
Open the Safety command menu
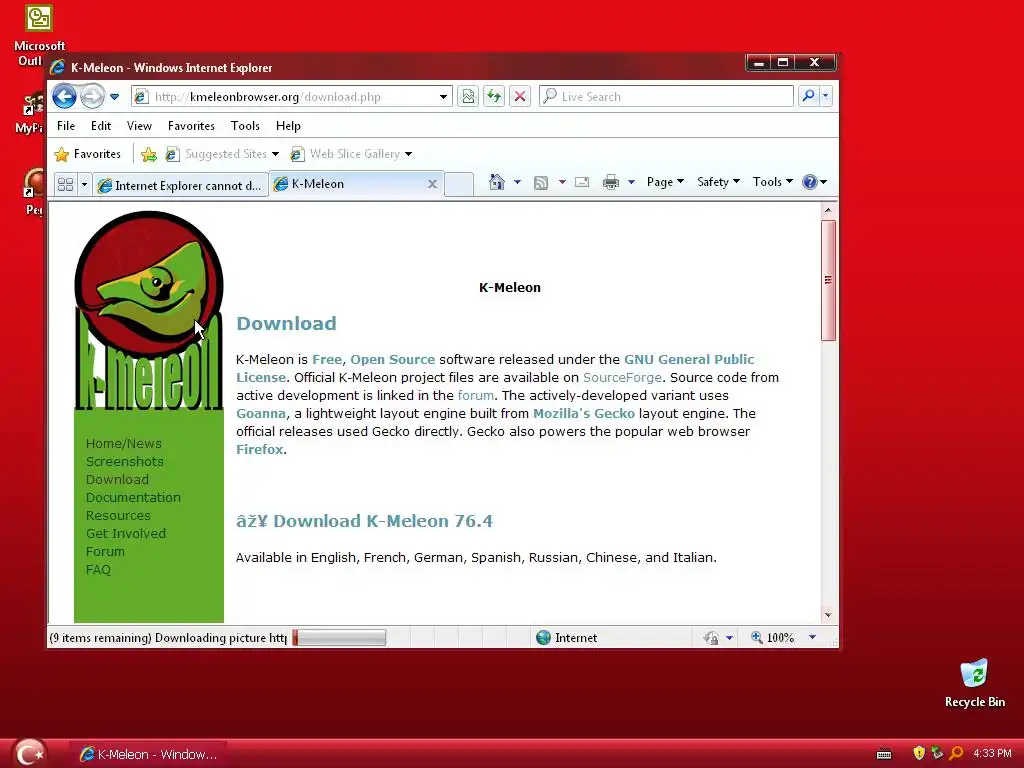(x=718, y=182)
